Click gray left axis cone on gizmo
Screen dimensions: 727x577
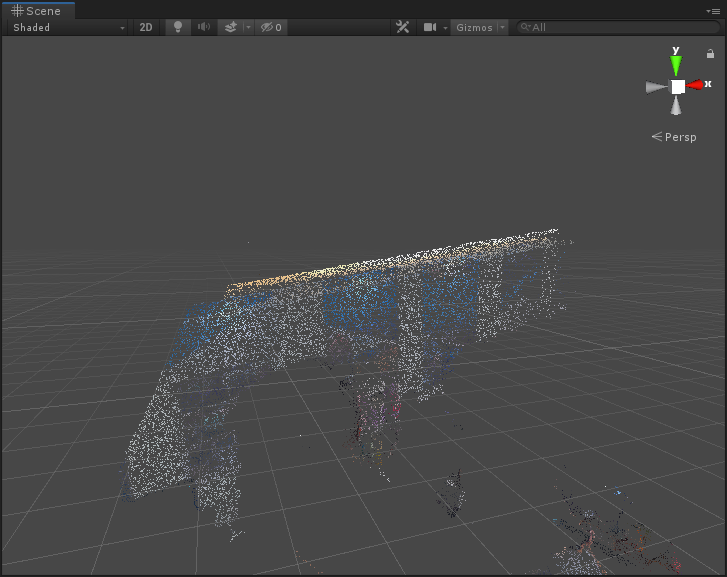657,87
